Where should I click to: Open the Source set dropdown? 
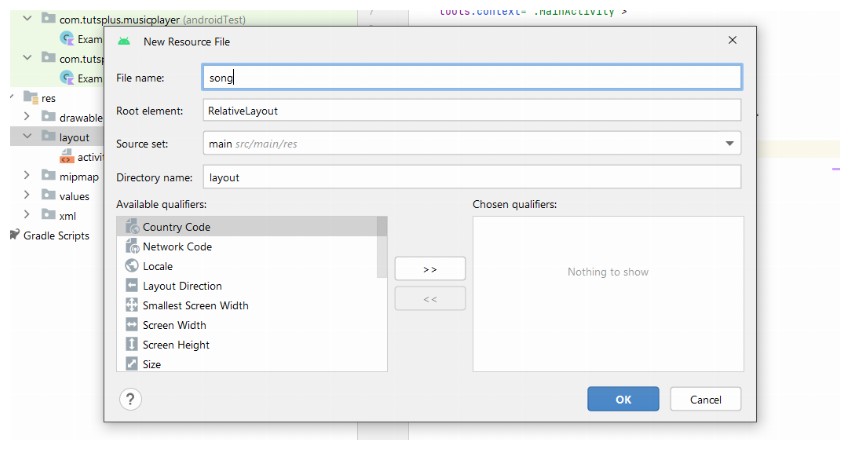(x=729, y=144)
